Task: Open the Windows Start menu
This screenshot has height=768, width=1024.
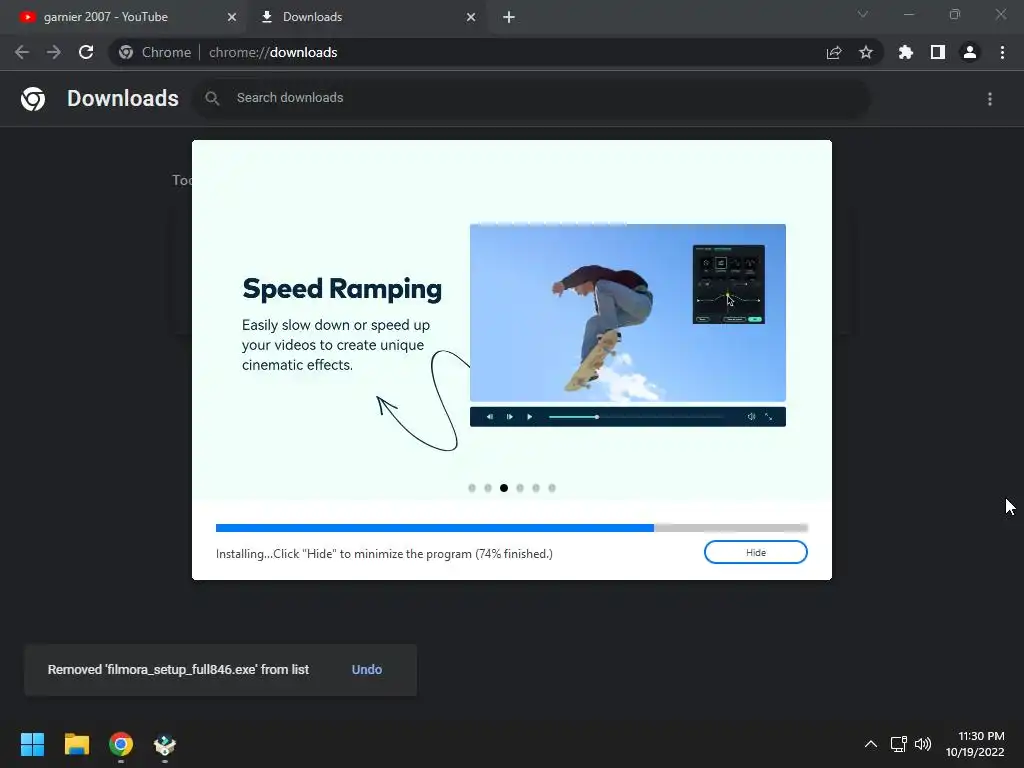Action: [33, 744]
